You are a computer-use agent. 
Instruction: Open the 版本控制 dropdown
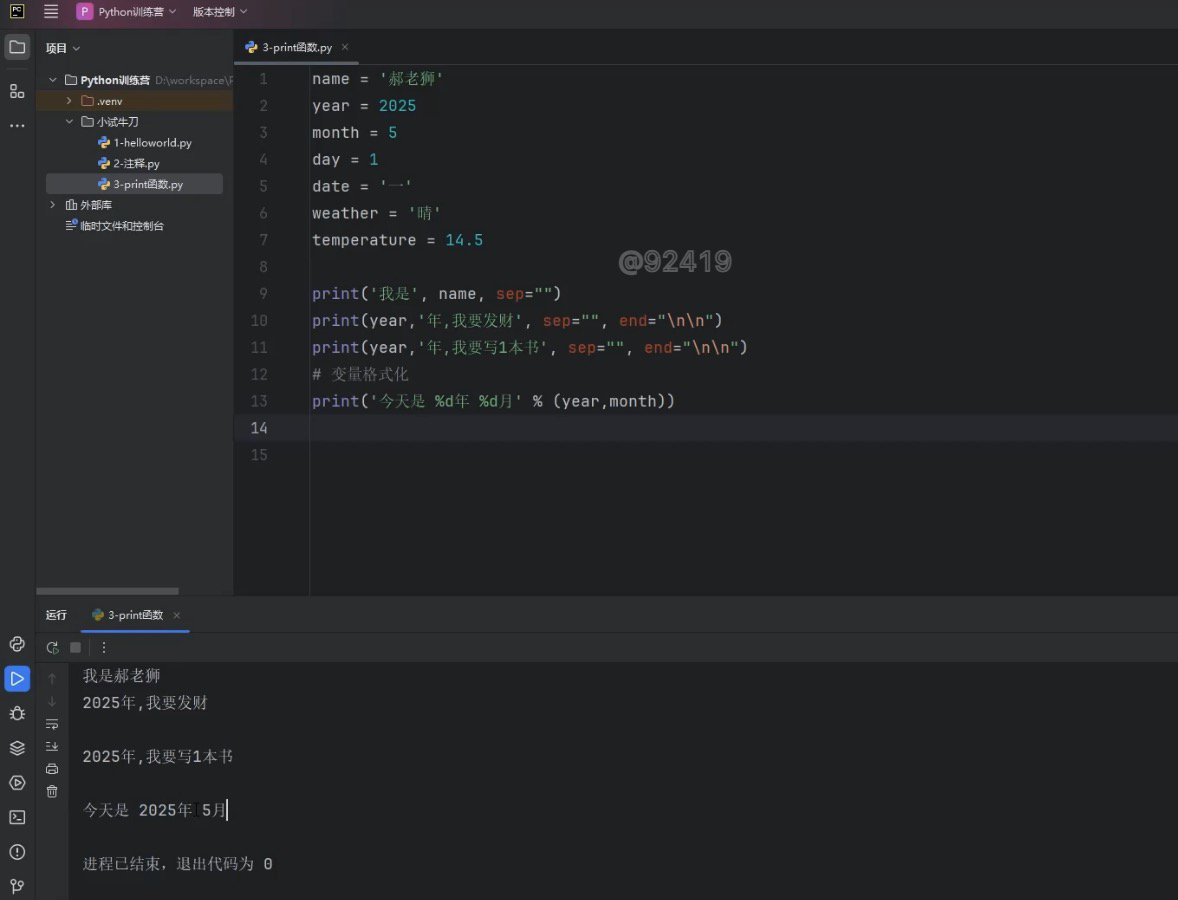[220, 12]
